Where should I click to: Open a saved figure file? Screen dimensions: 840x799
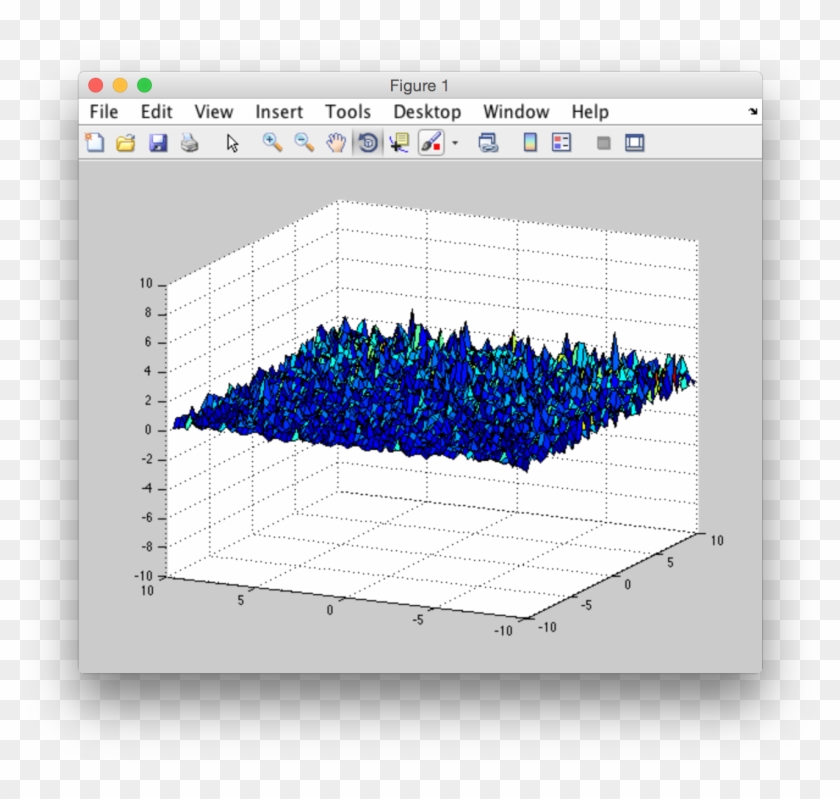coord(125,143)
